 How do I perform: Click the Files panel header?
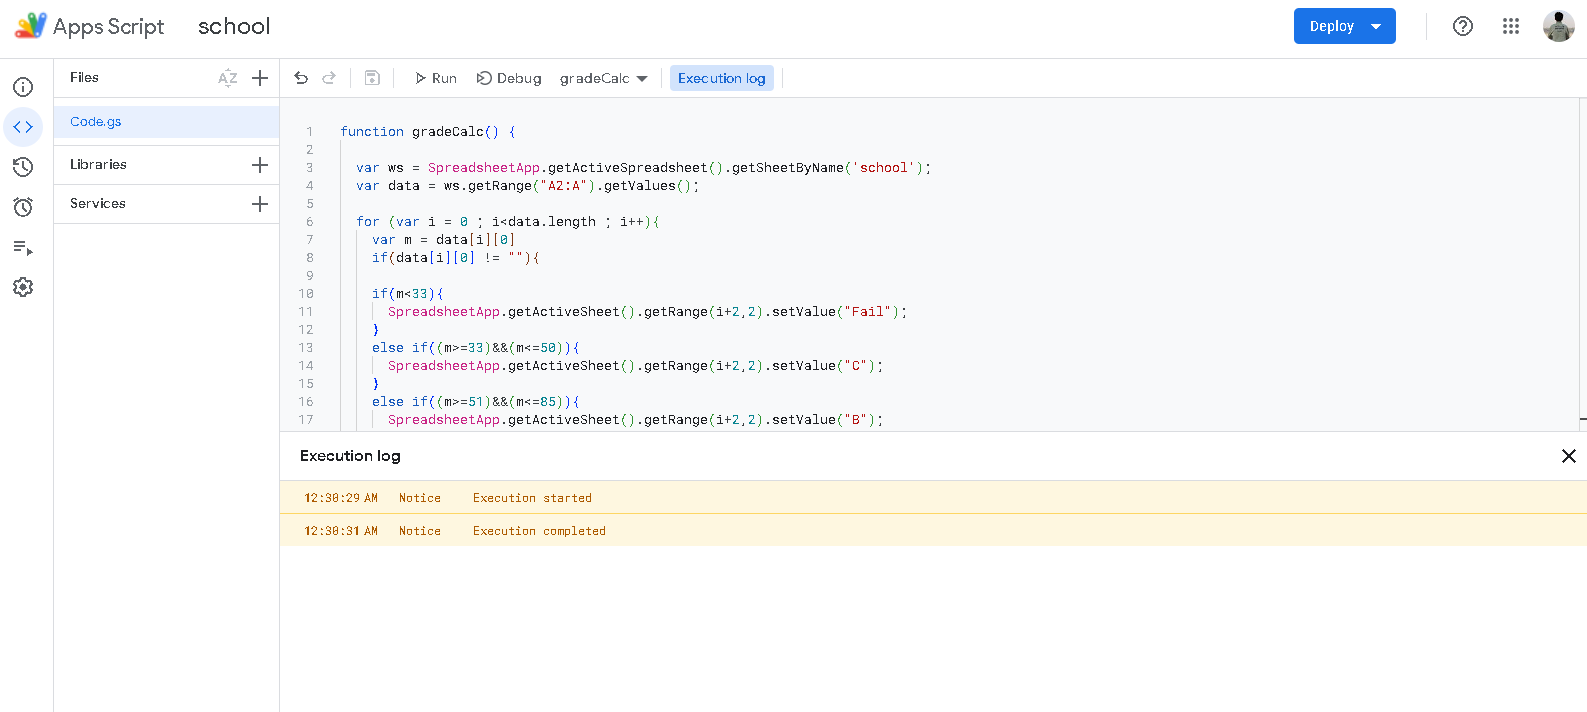click(84, 77)
